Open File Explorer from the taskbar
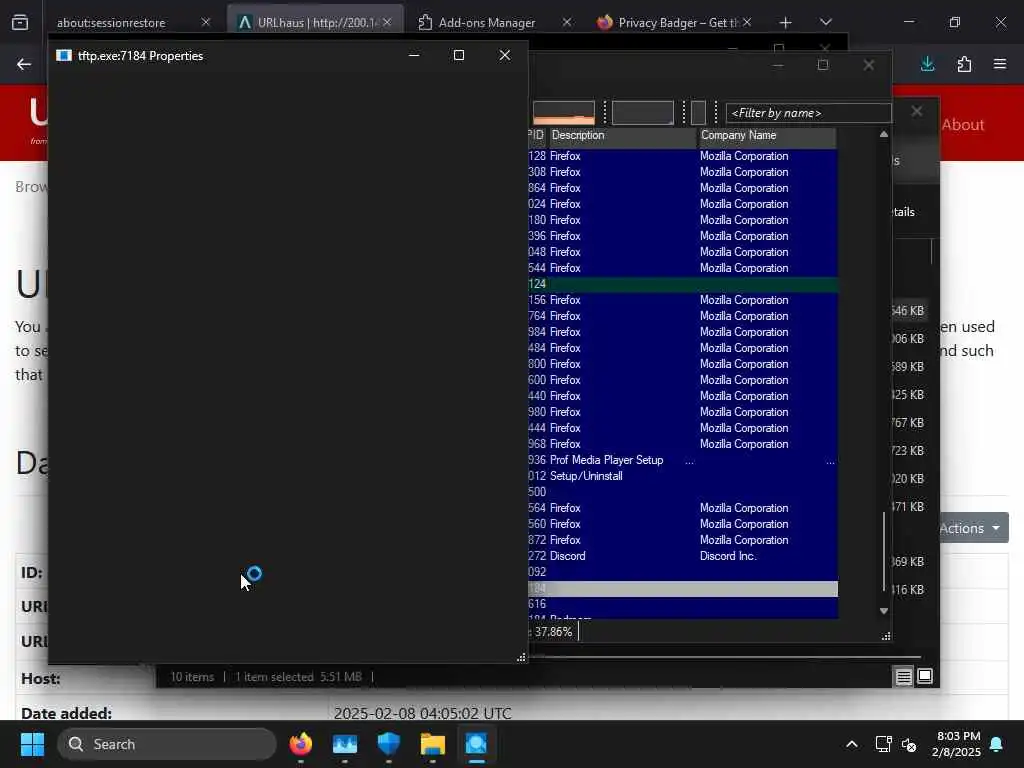 pyautogui.click(x=432, y=744)
